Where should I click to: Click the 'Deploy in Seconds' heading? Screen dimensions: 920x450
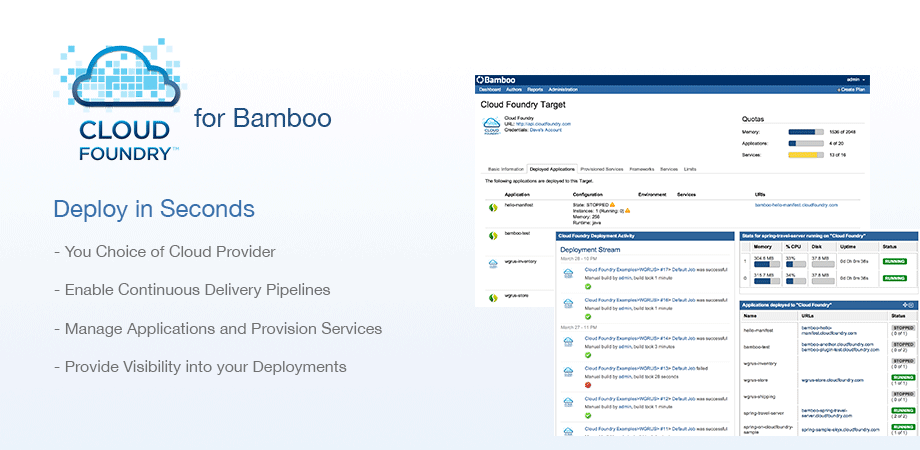click(x=154, y=209)
